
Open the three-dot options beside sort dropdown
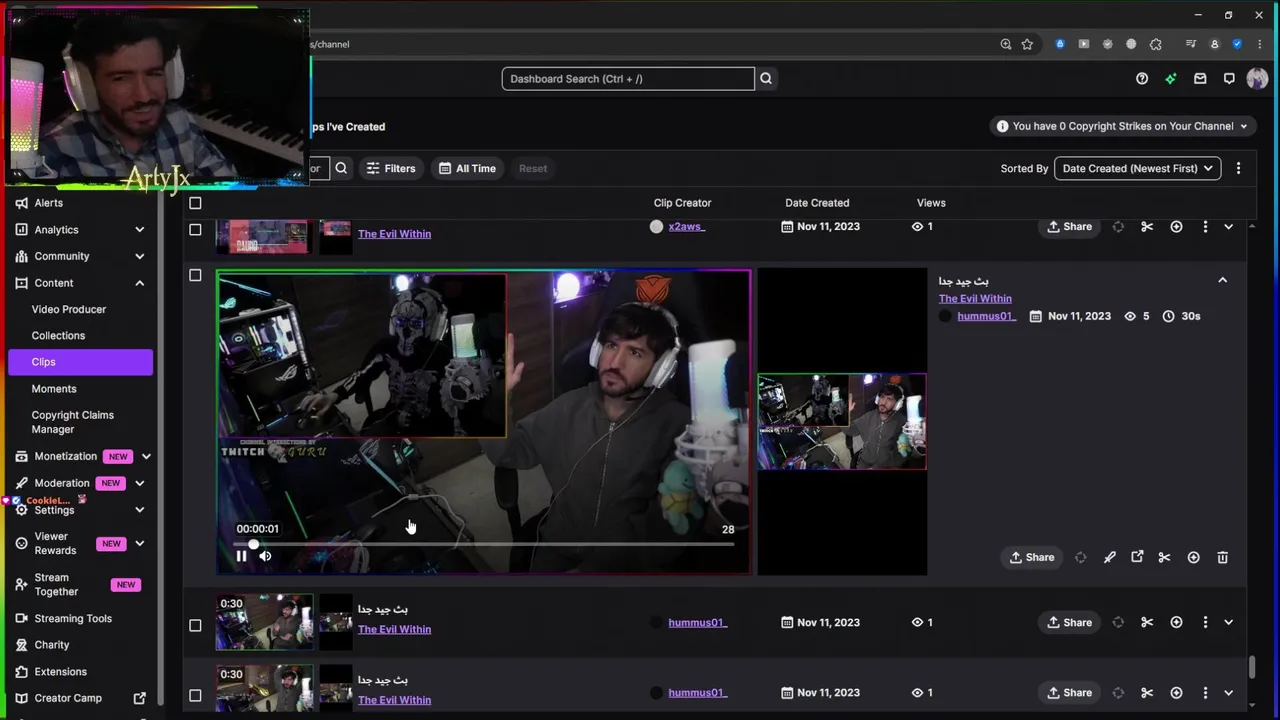coord(1238,168)
